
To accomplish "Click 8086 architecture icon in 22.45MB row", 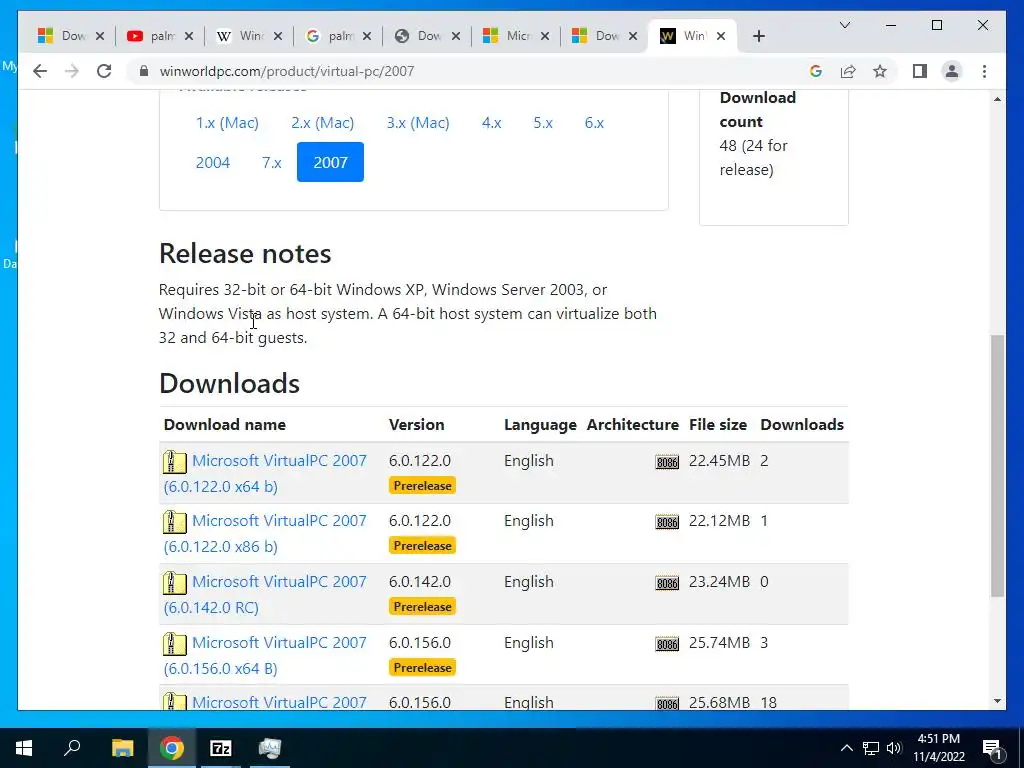I will (x=667, y=462).
